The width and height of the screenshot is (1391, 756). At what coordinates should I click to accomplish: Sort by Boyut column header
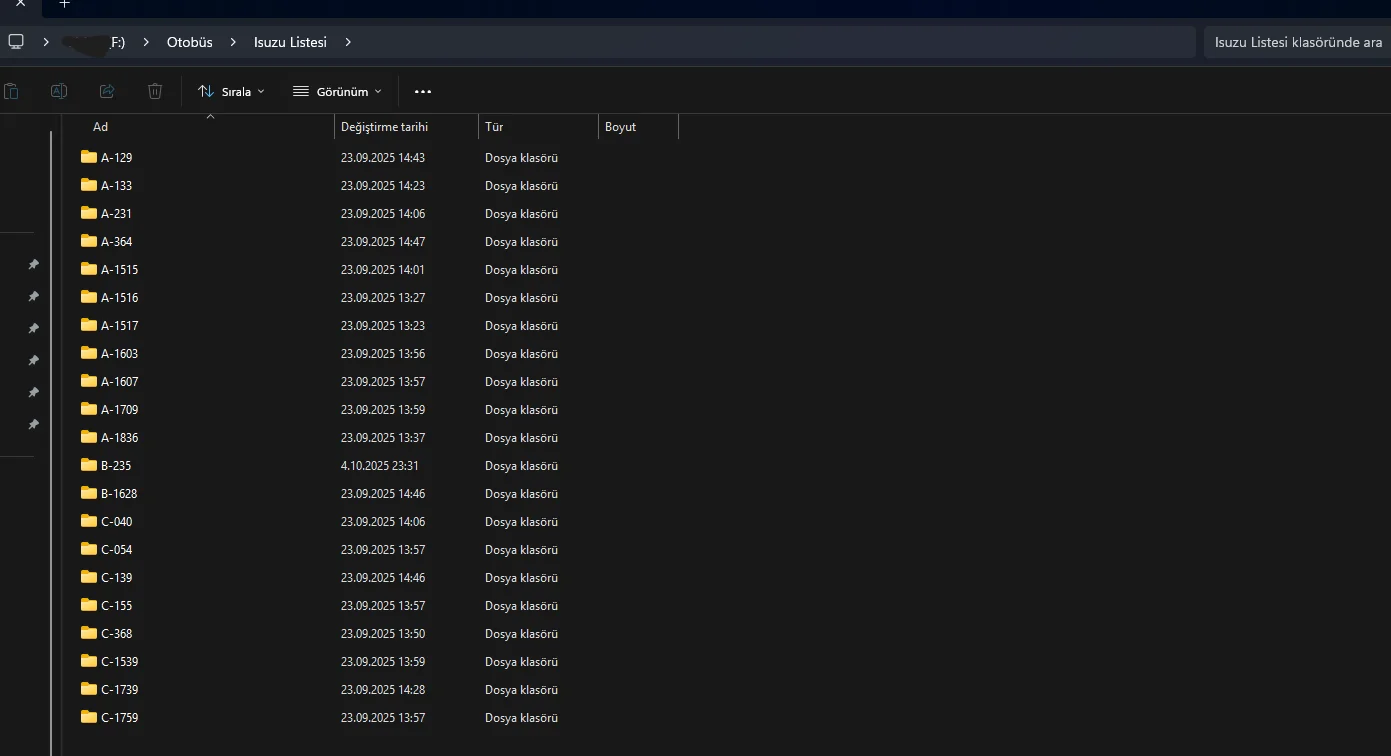(620, 127)
